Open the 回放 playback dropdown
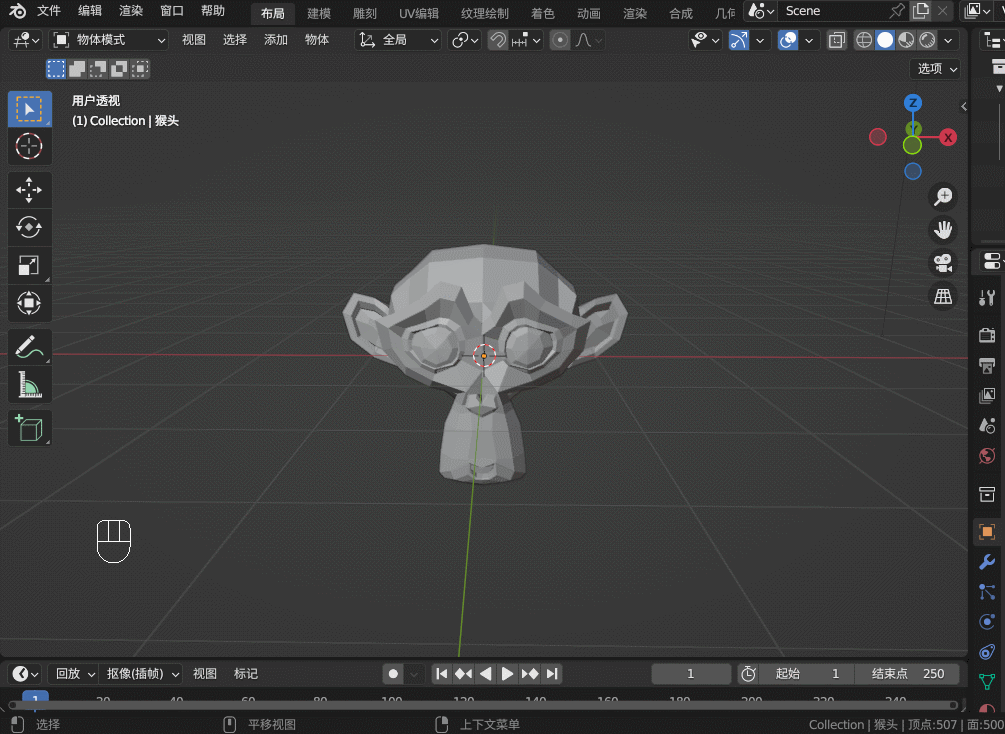The image size is (1005, 734). [x=73, y=674]
